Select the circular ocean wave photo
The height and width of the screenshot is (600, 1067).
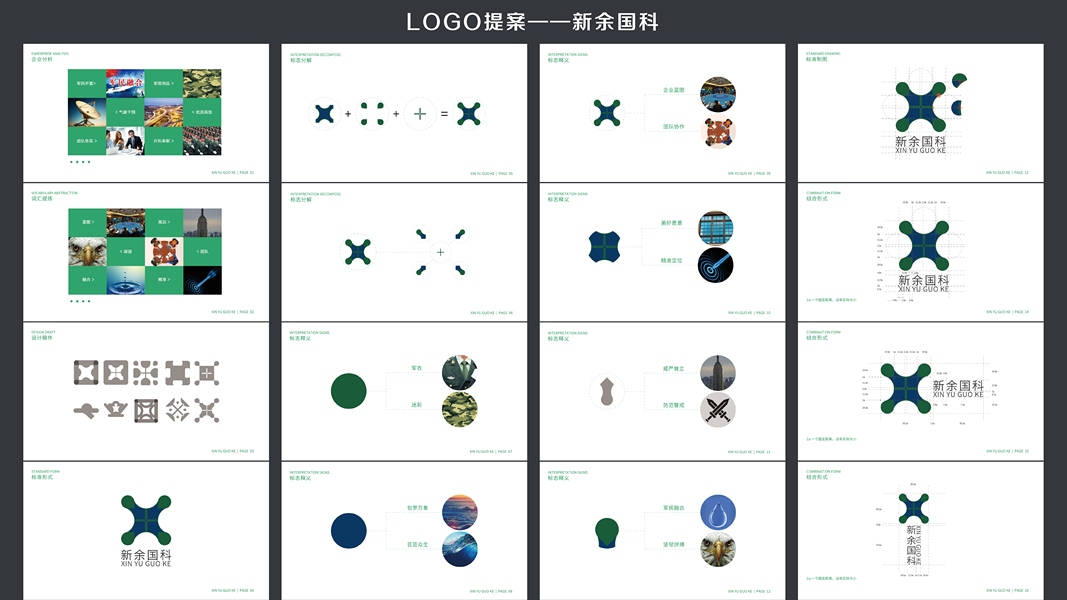459,549
